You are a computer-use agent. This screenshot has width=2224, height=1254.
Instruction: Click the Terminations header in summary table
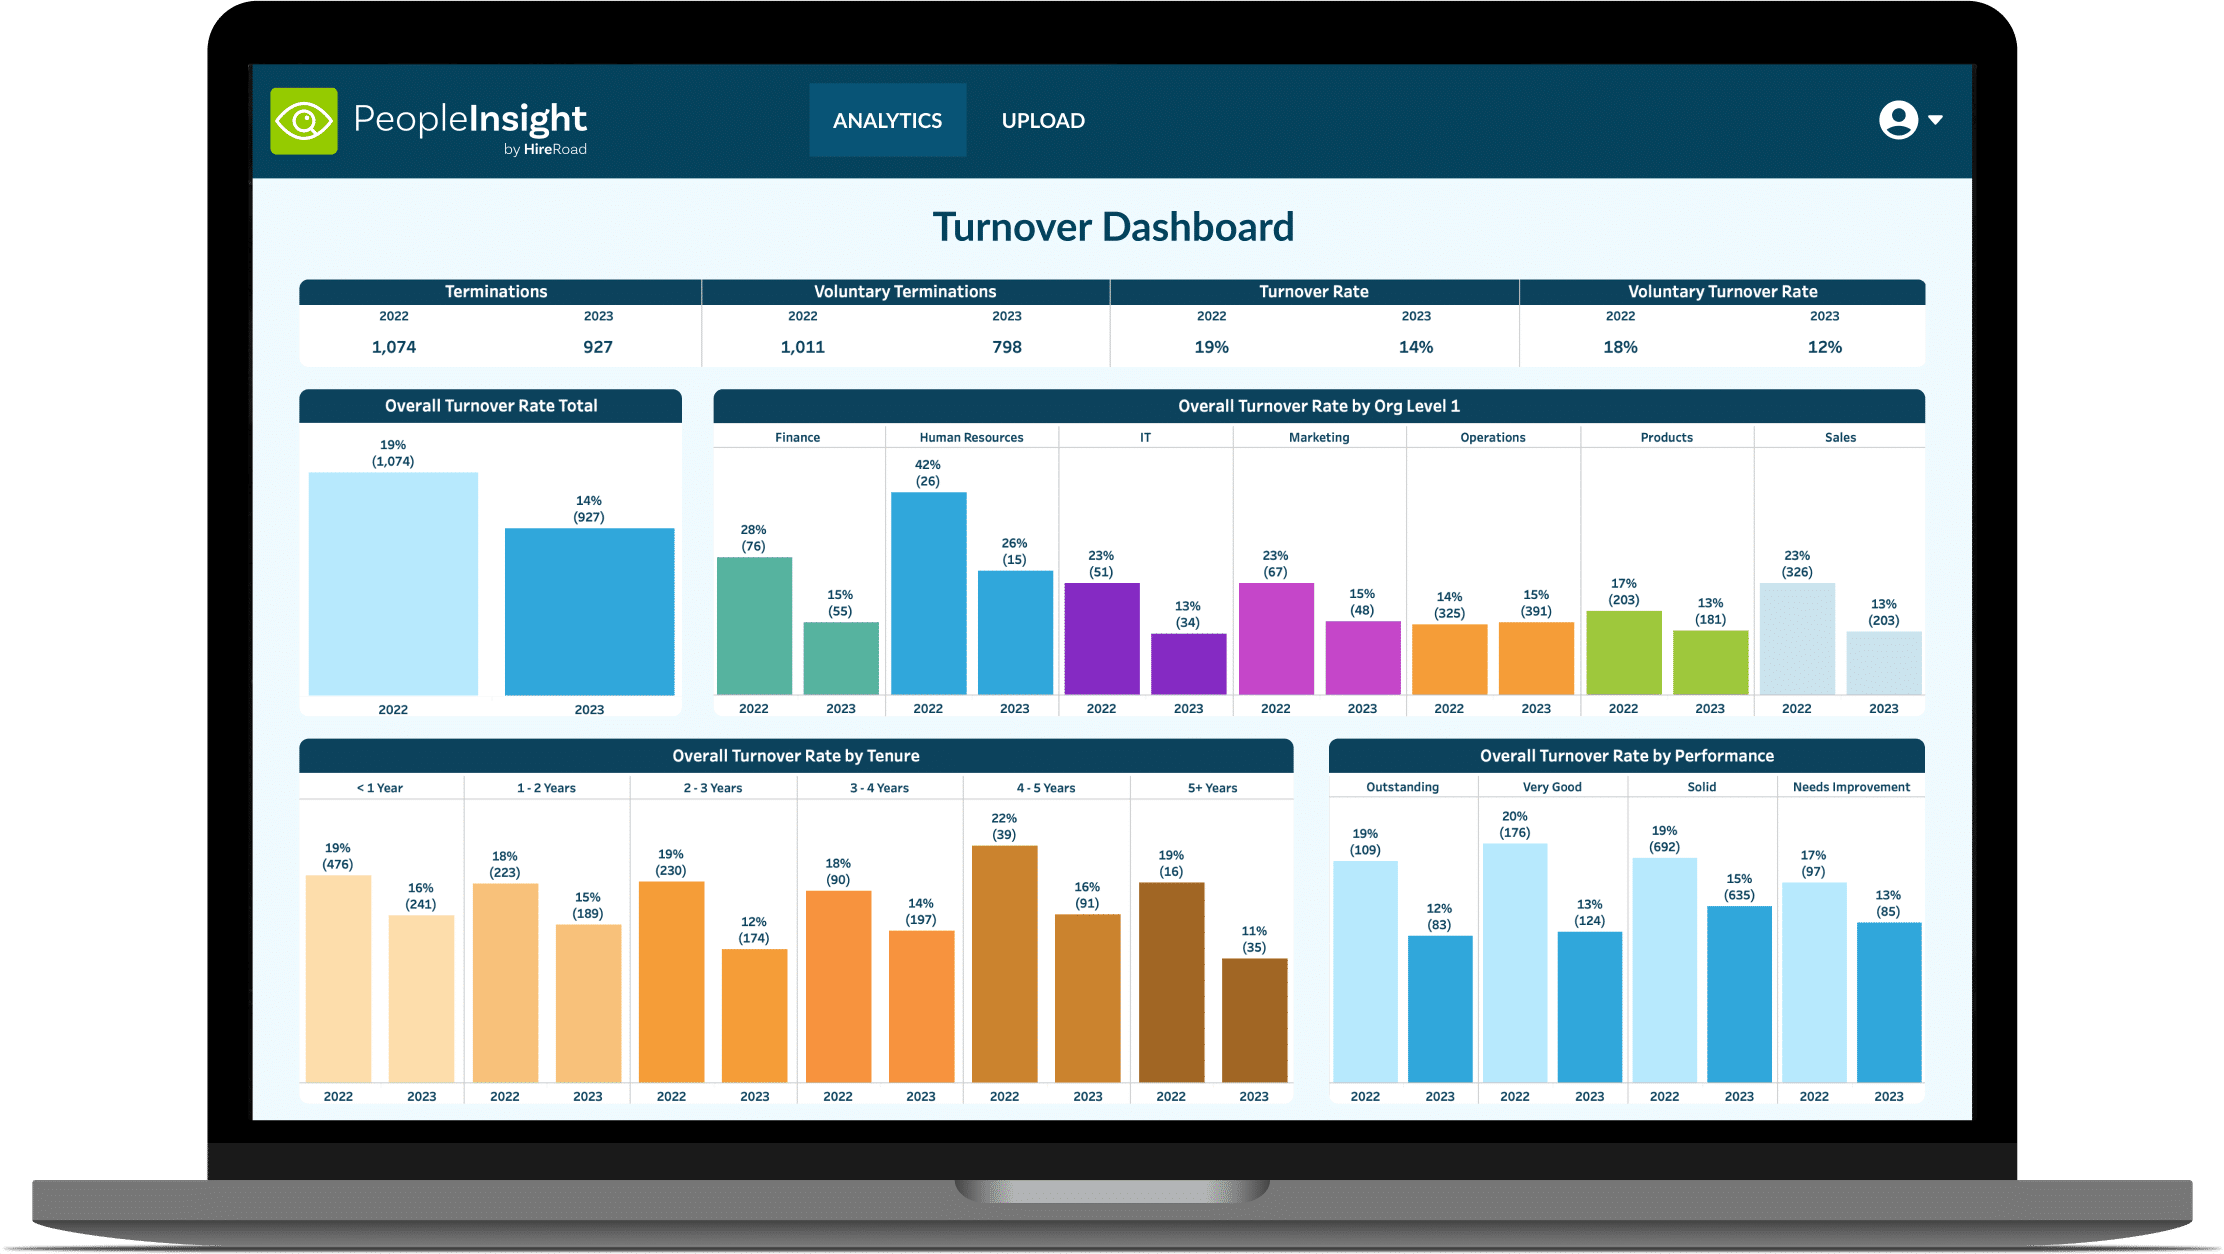click(496, 291)
